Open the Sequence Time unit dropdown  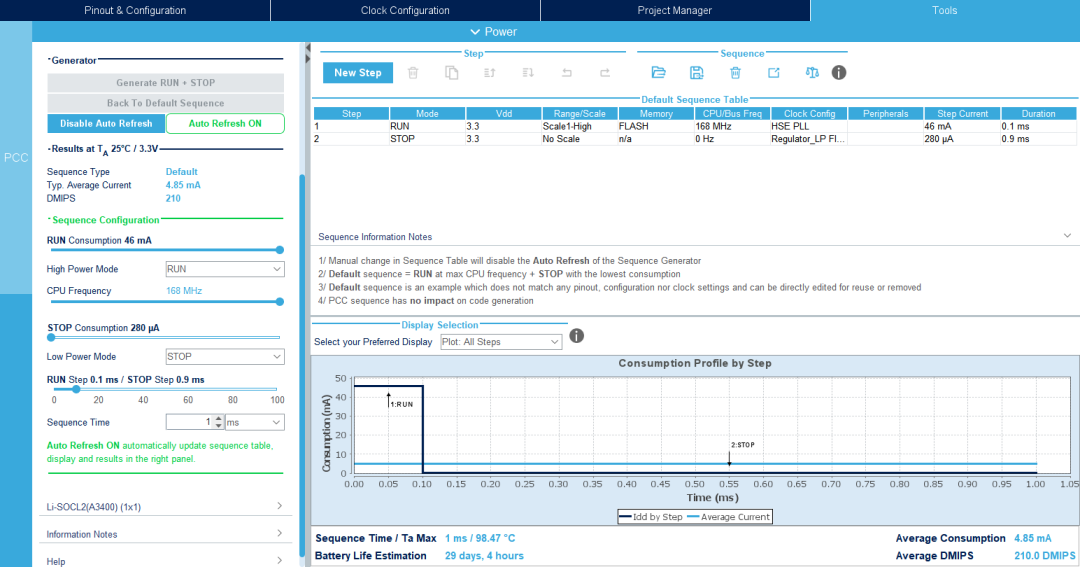pos(255,422)
